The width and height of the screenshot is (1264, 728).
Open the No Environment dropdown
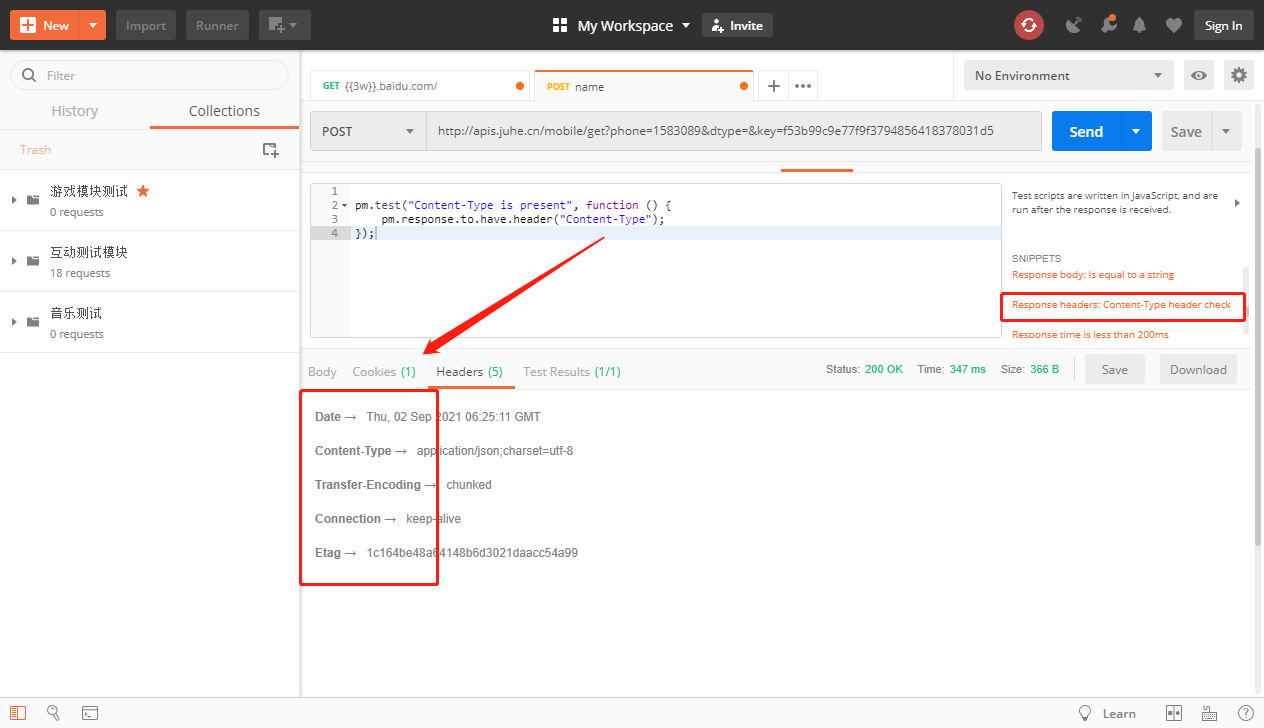1069,75
